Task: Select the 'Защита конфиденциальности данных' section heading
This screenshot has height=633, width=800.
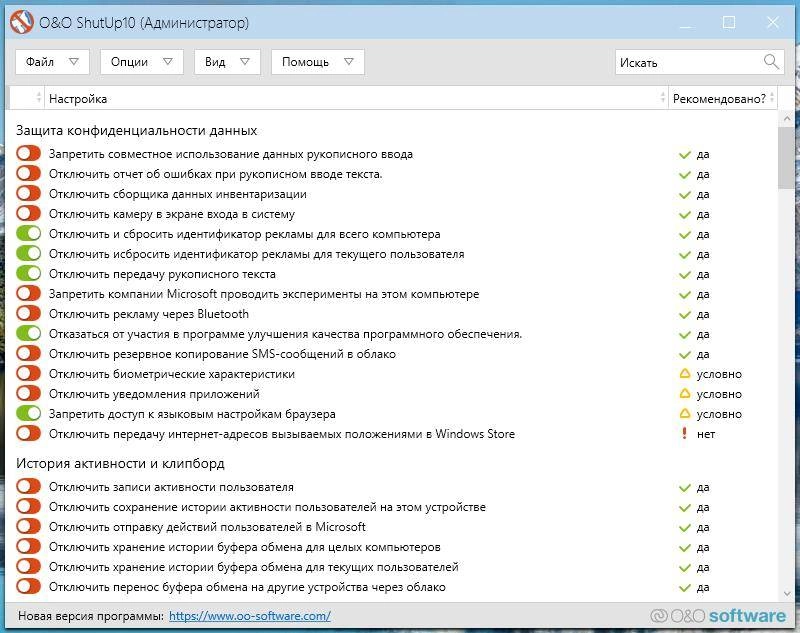Action: tap(136, 131)
